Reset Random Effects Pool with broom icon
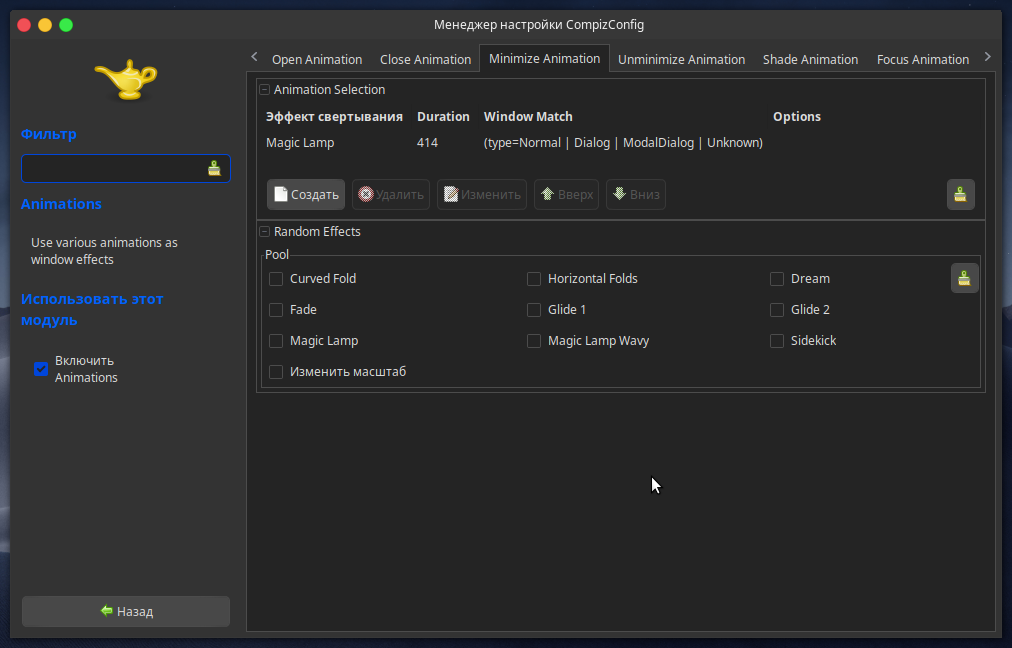The width and height of the screenshot is (1012, 648). pos(964,278)
